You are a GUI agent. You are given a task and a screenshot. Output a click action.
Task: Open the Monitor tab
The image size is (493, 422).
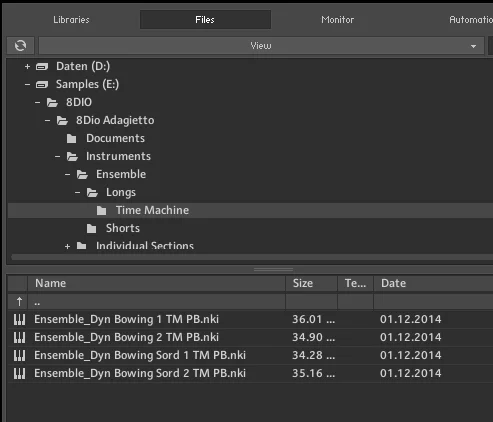(338, 20)
